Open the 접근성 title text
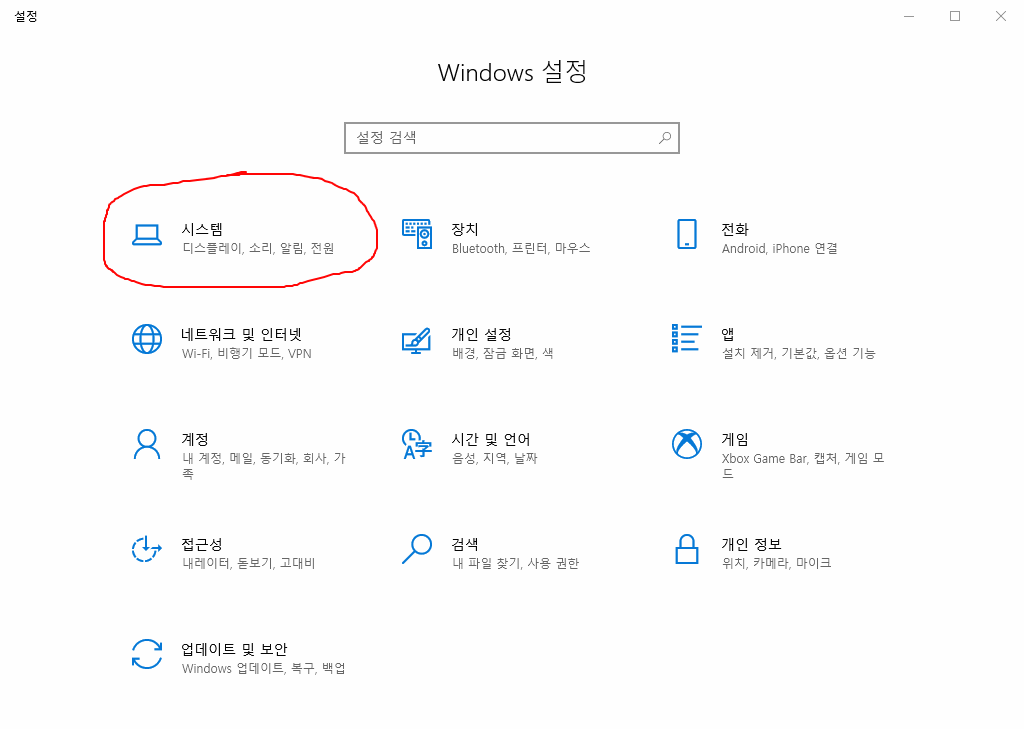Screen dimensions: 1024x729 tap(202, 544)
